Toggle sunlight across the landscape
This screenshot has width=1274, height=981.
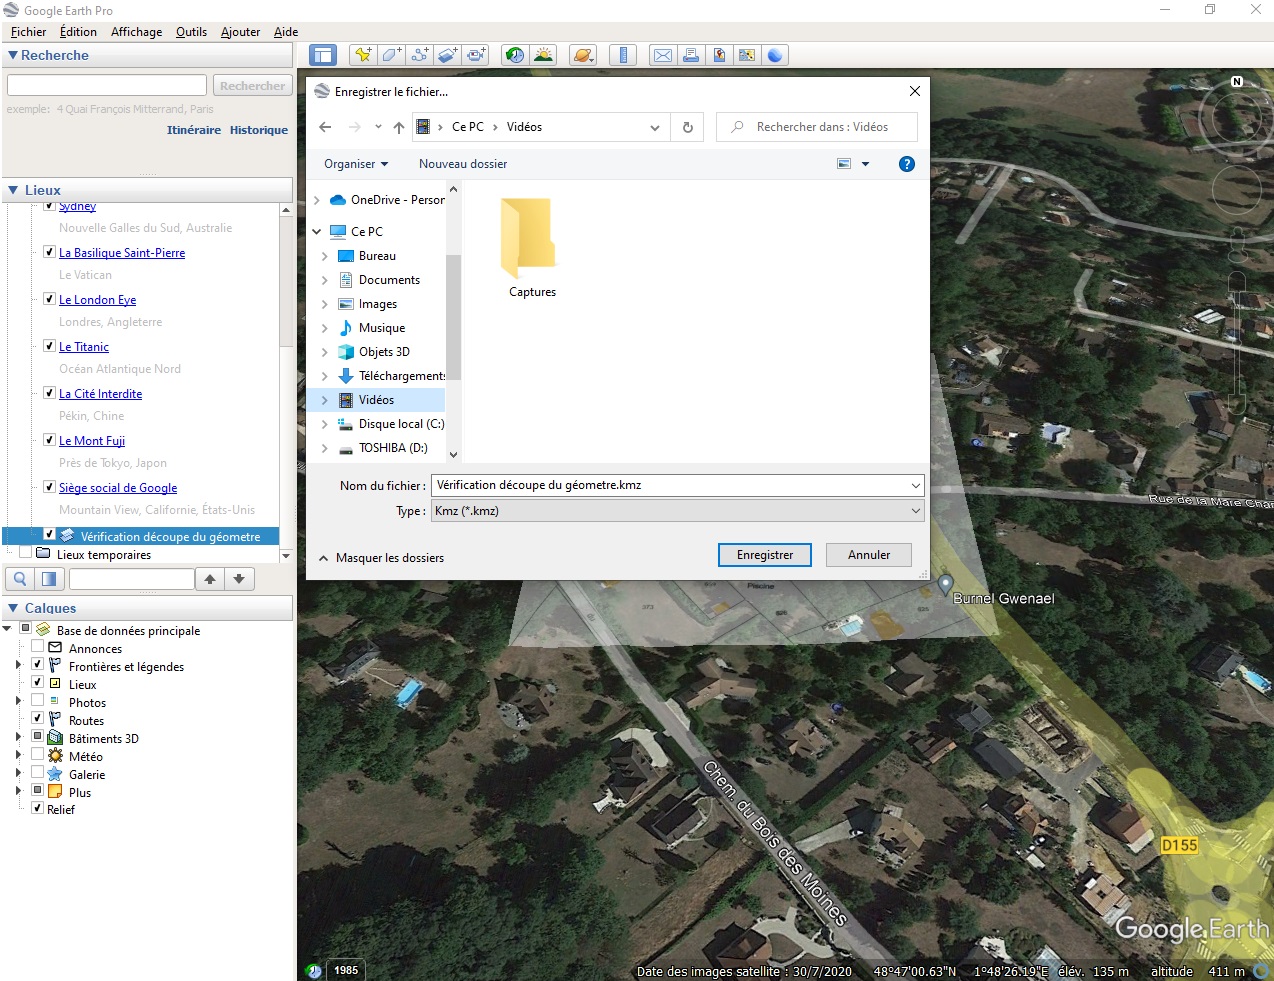click(543, 55)
